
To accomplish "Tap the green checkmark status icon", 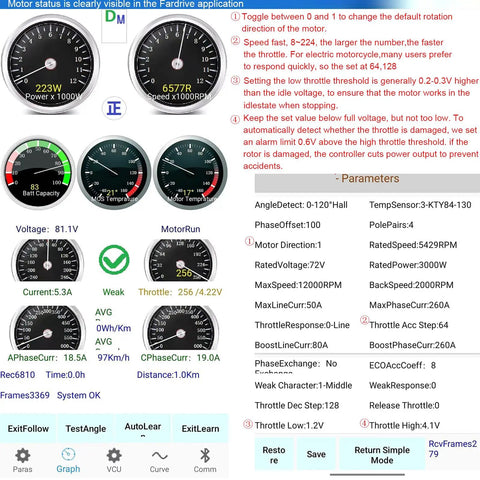I will pyautogui.click(x=114, y=260).
